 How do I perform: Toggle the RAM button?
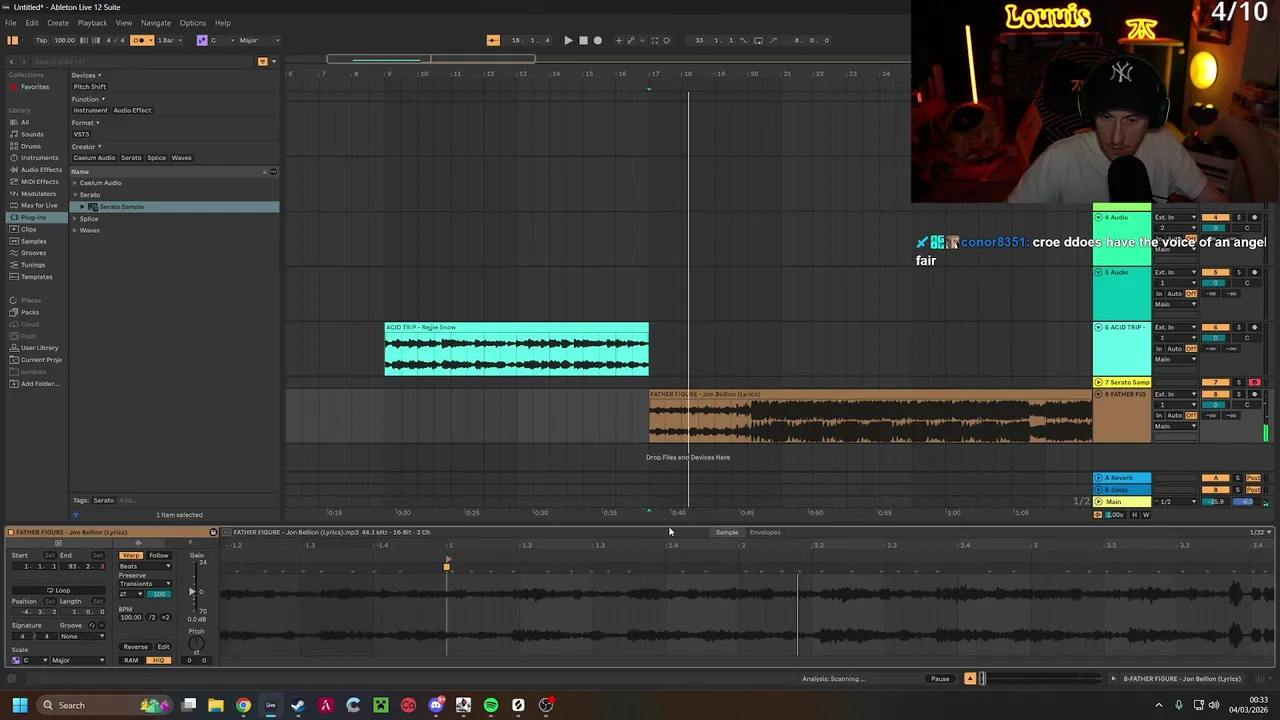131,661
